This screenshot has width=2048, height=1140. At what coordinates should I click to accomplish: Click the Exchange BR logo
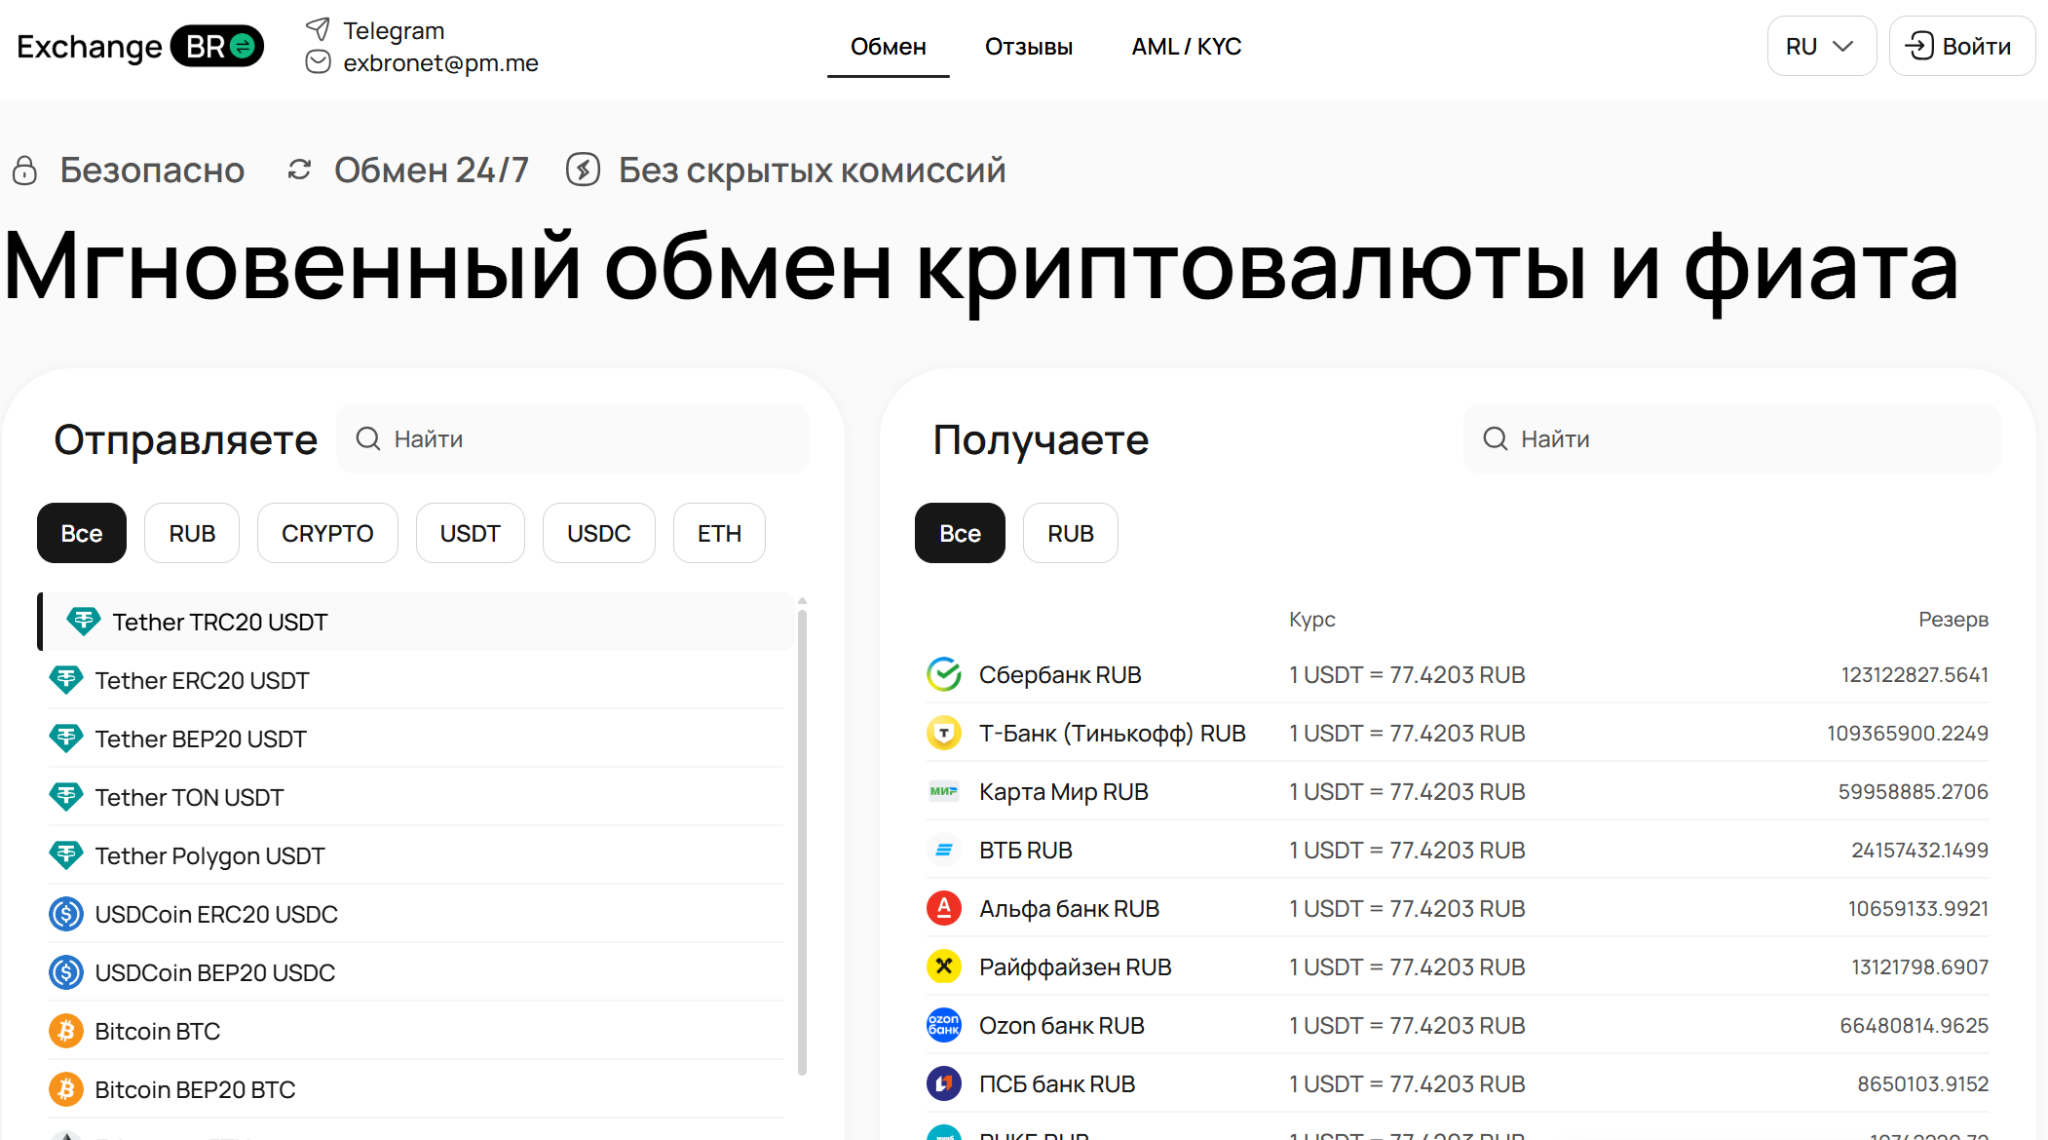(140, 46)
